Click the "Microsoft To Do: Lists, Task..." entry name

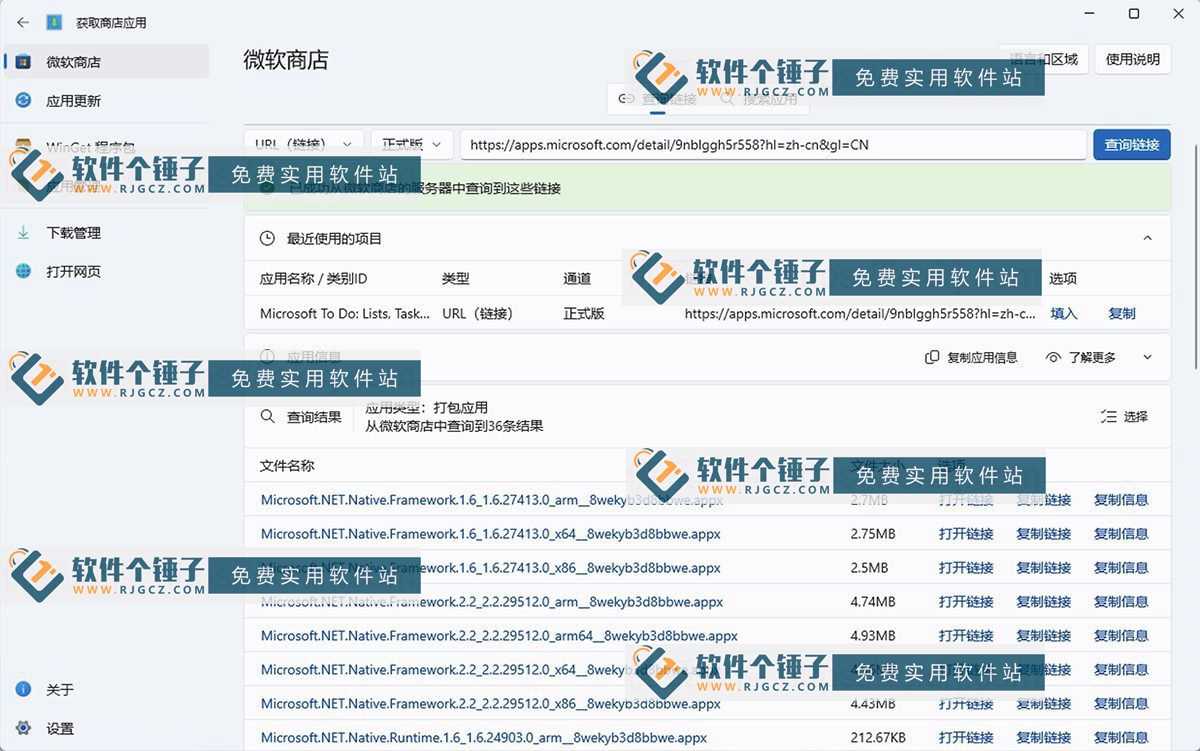(x=345, y=314)
